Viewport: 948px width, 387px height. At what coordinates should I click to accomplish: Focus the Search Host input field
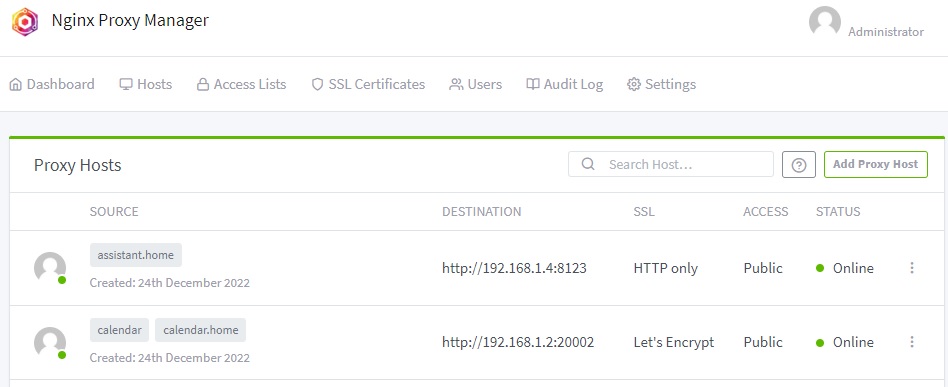point(670,164)
